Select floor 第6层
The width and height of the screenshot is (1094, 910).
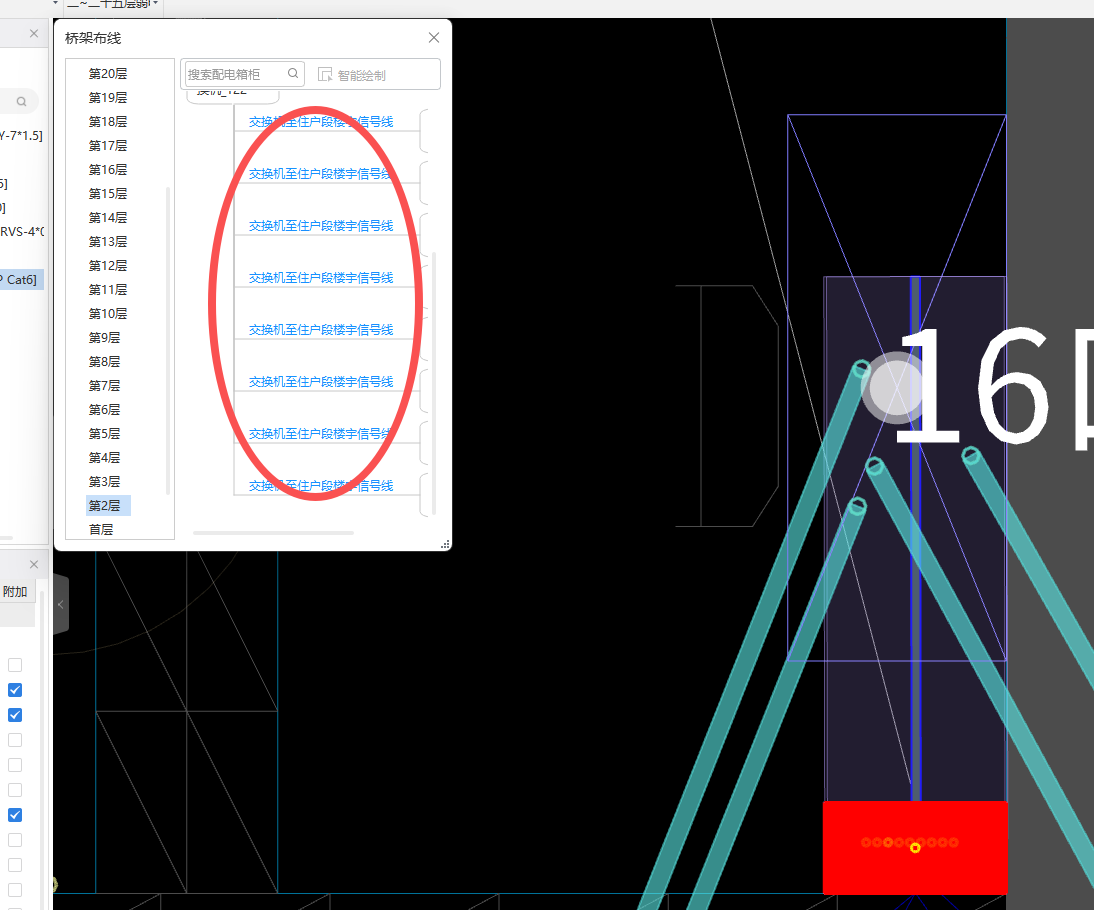coord(105,410)
